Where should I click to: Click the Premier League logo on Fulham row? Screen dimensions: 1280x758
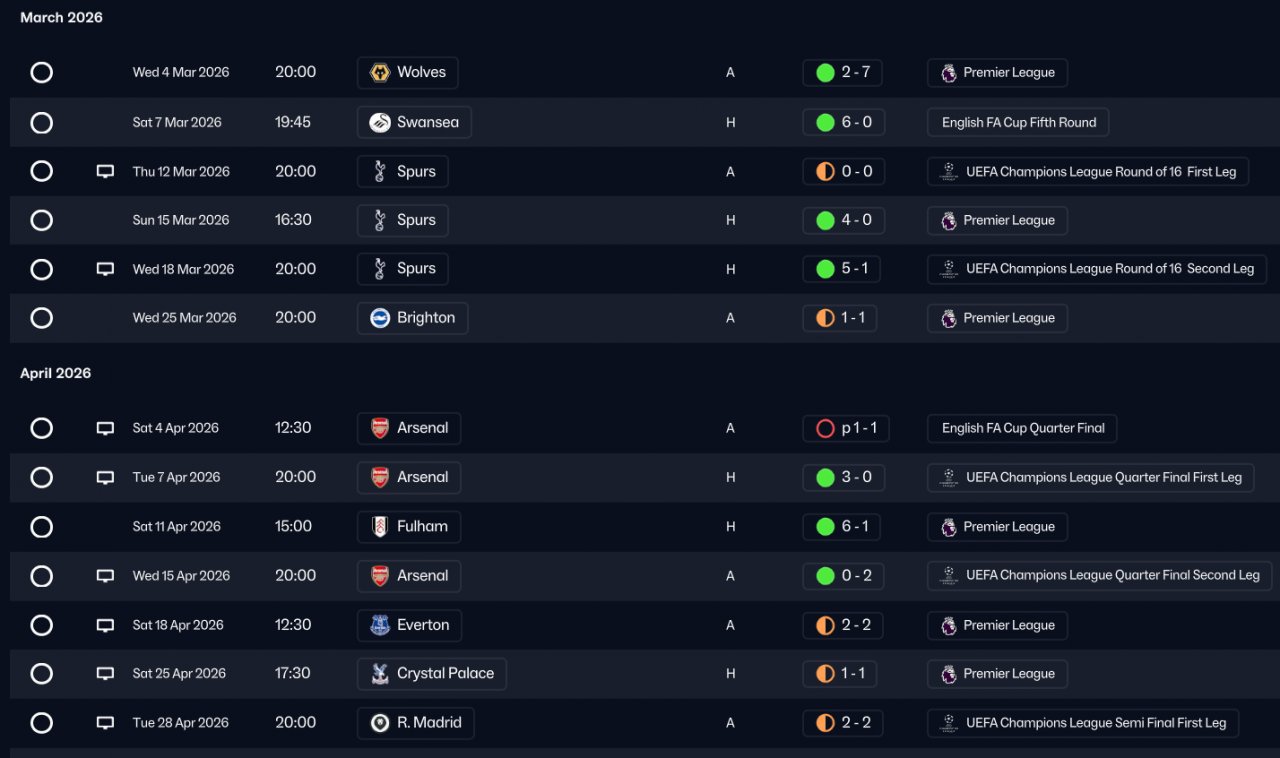pos(948,526)
